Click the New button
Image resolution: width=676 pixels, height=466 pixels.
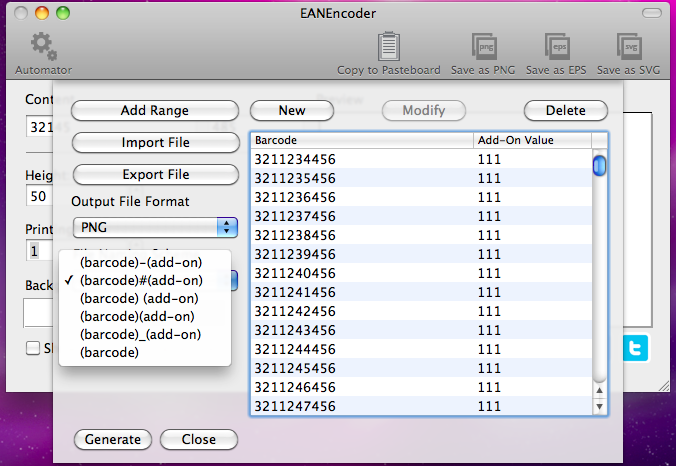[x=292, y=110]
